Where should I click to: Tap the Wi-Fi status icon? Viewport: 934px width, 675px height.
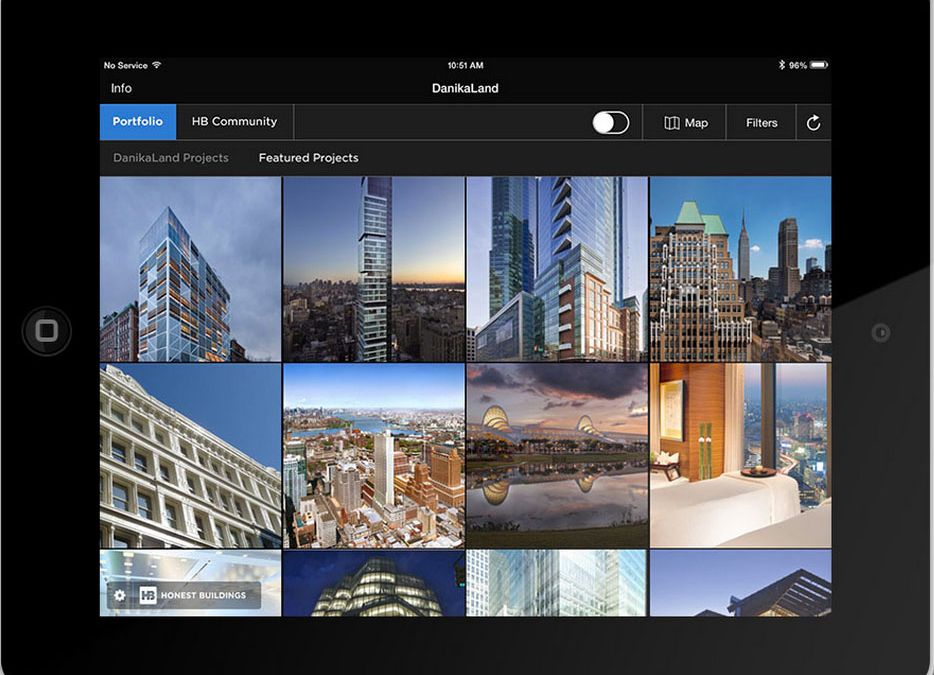click(157, 65)
